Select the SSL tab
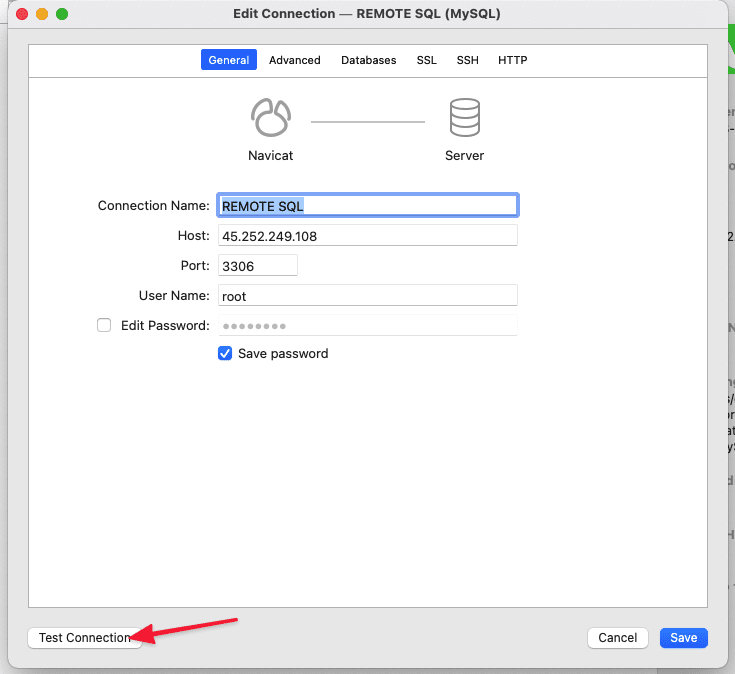This screenshot has height=674, width=735. pos(426,60)
